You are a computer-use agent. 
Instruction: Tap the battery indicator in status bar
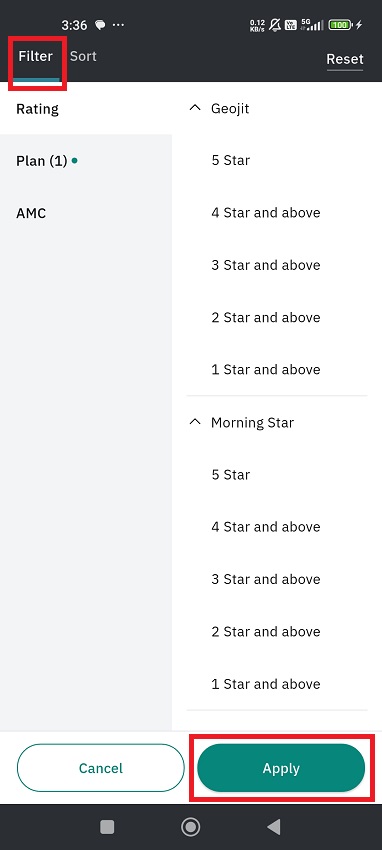pyautogui.click(x=340, y=24)
